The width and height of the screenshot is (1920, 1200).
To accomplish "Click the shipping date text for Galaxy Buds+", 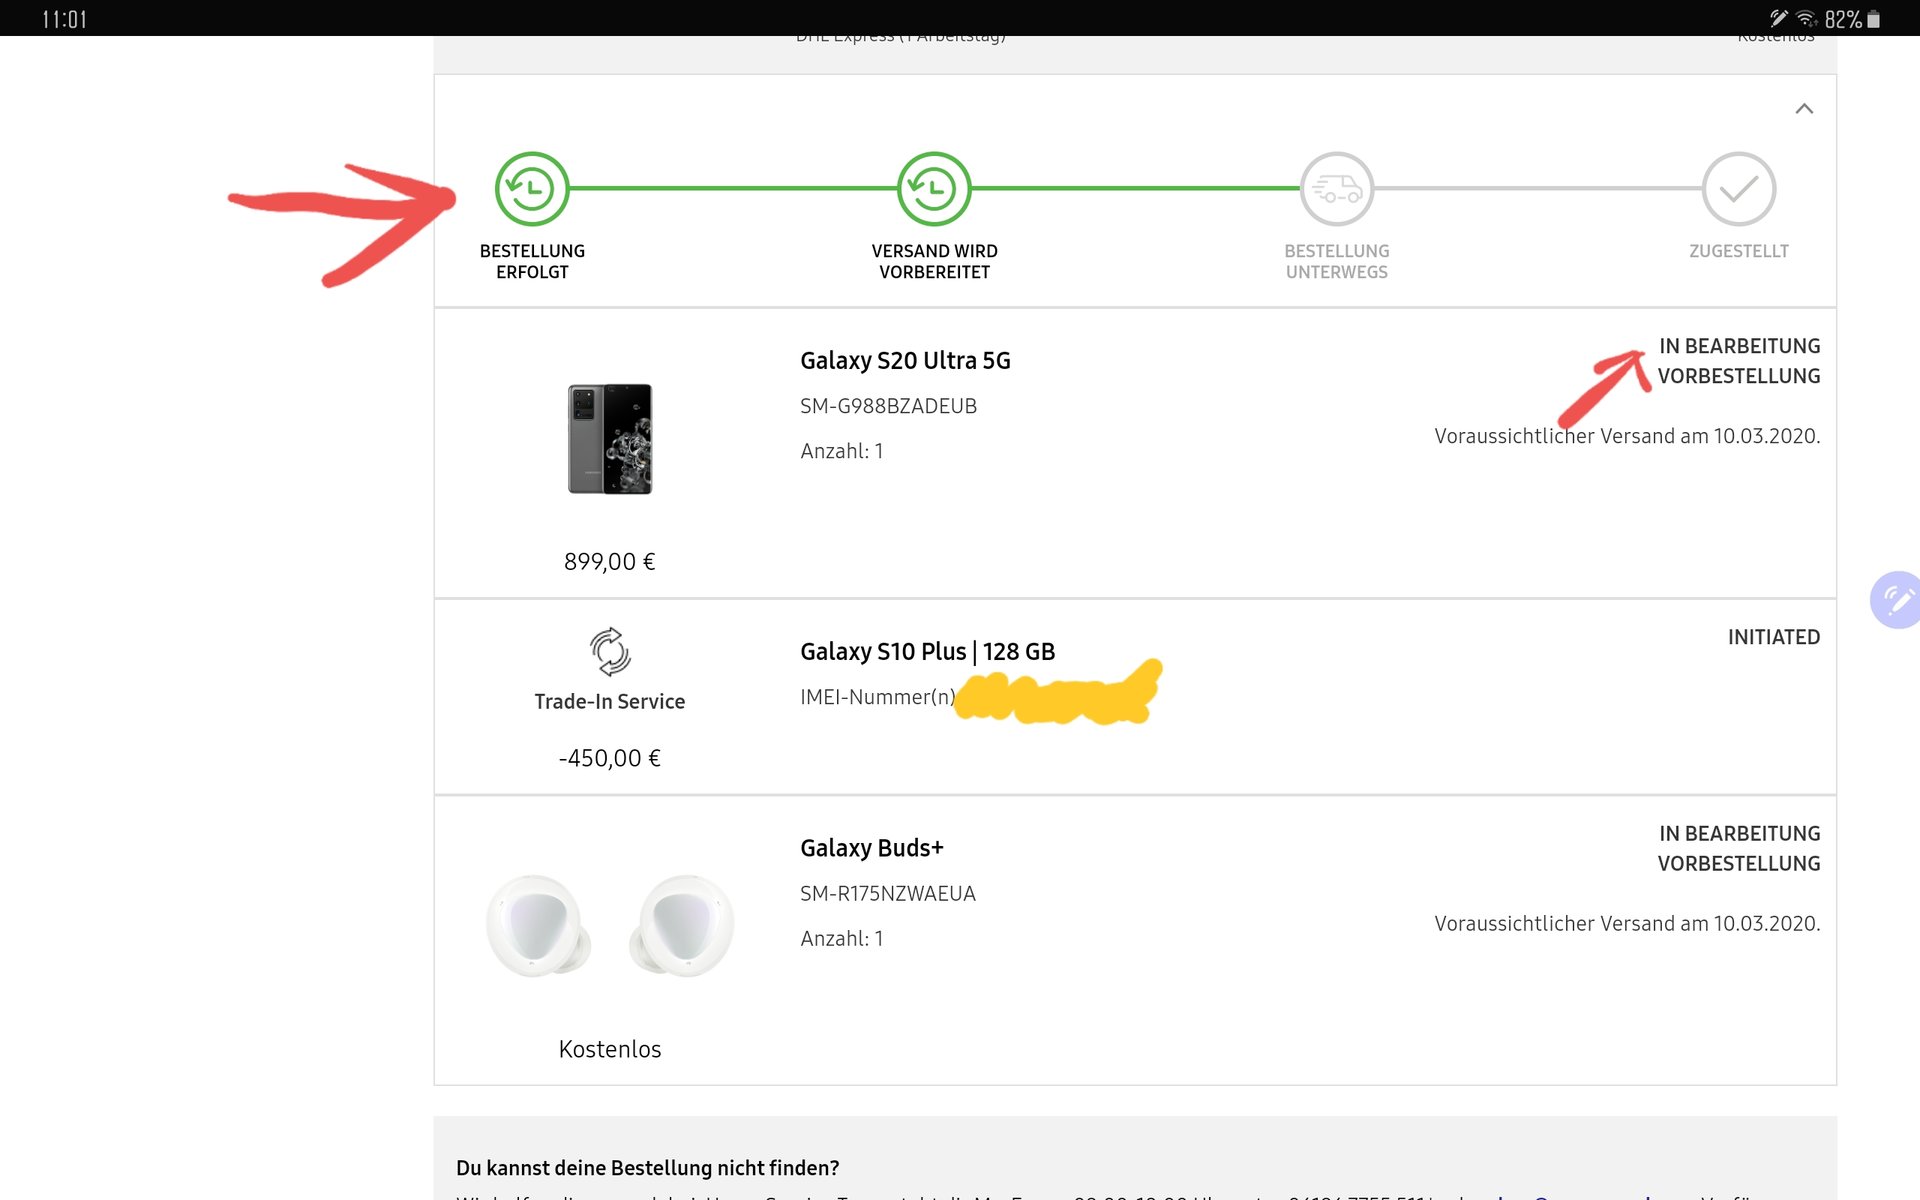I will click(x=1627, y=924).
